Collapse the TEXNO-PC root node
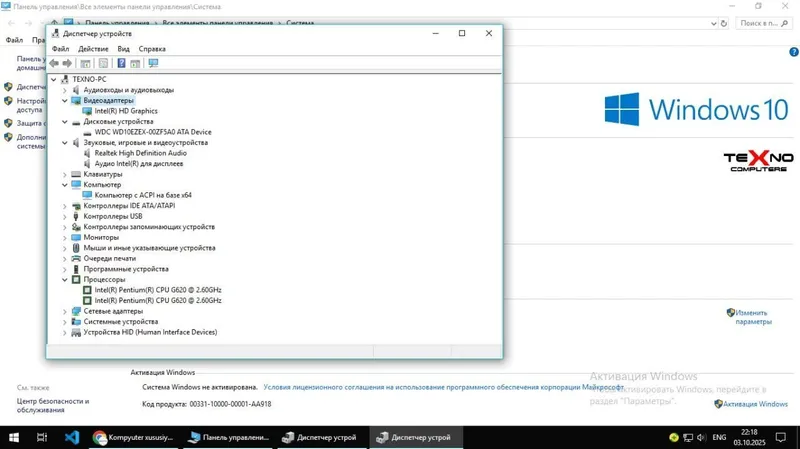Viewport: 800px width, 449px height. pyautogui.click(x=54, y=80)
